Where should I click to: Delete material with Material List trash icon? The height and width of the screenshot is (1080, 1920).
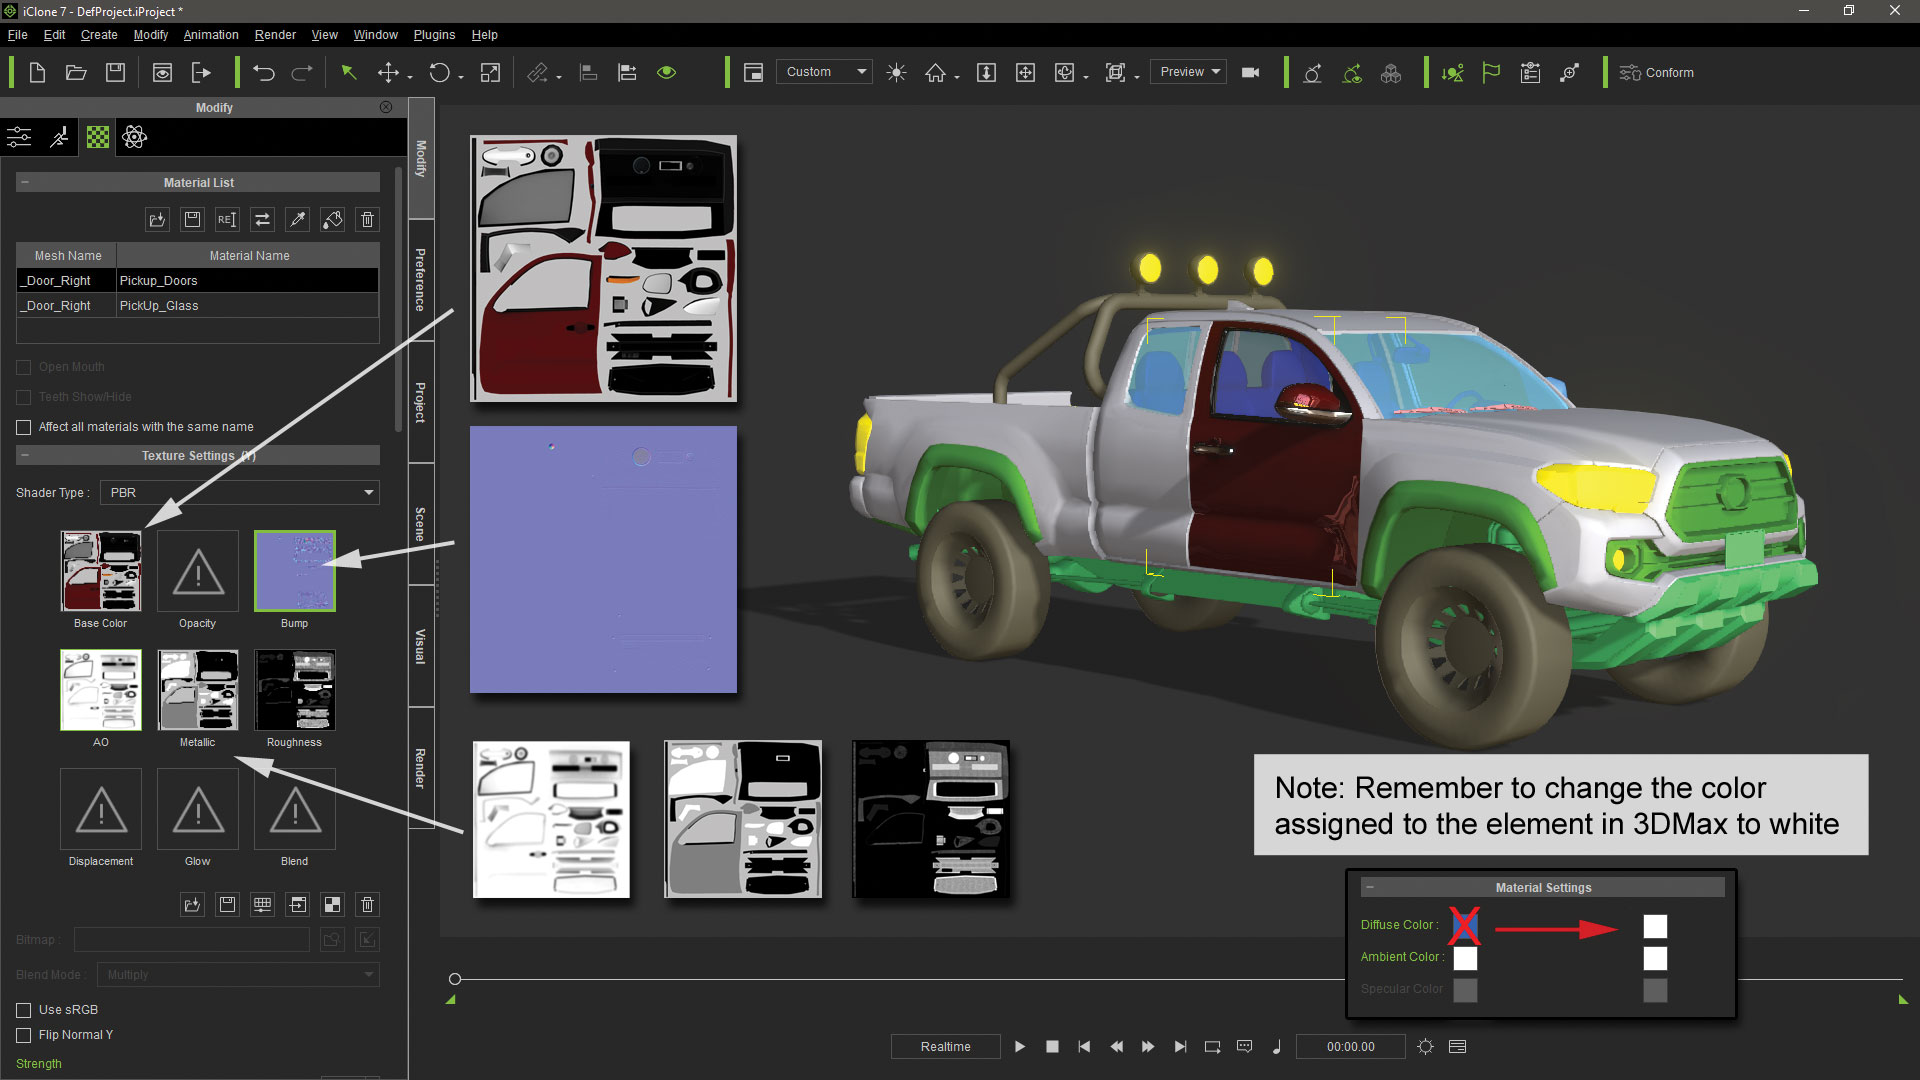tap(367, 219)
